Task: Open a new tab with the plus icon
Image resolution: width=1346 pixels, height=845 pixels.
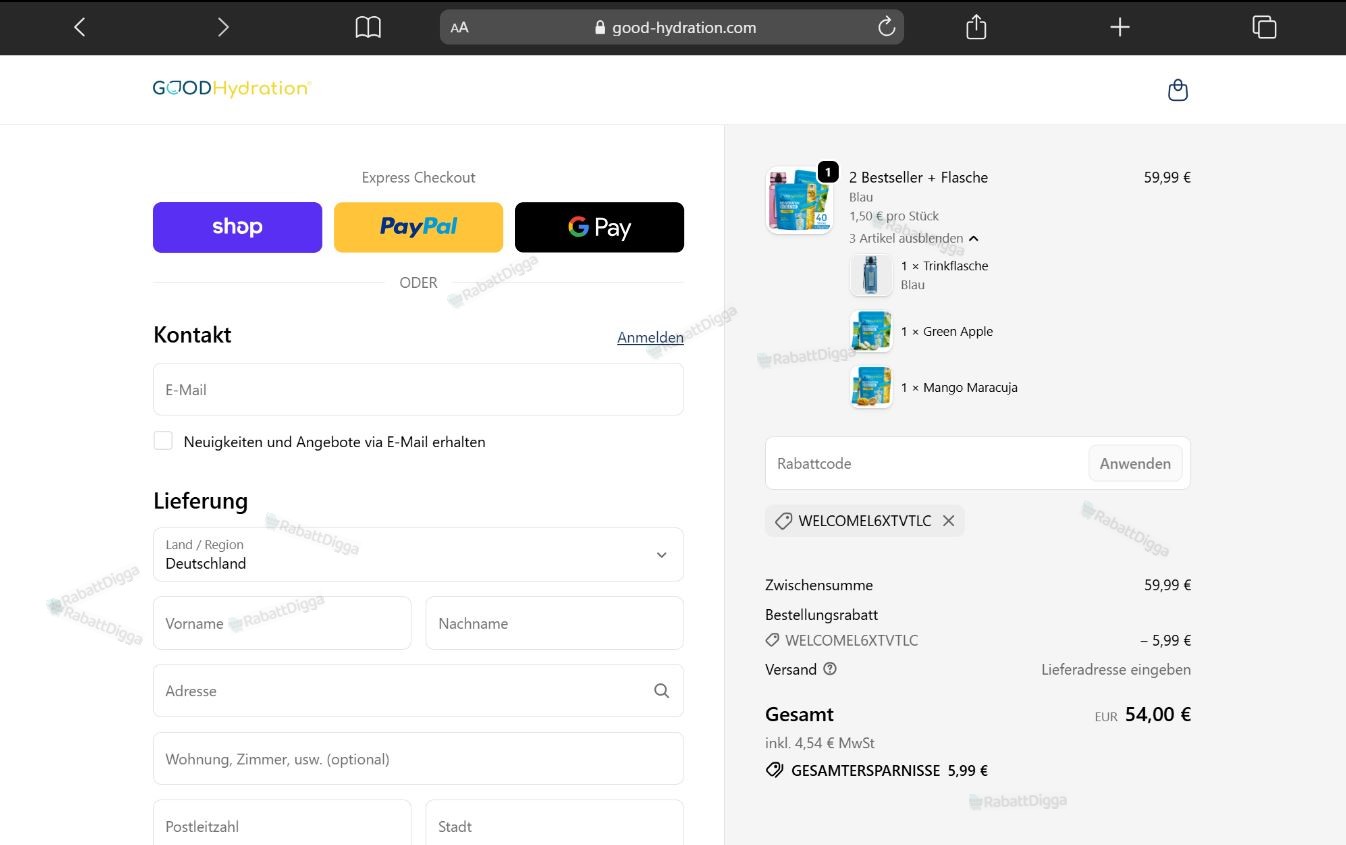Action: [x=1120, y=27]
